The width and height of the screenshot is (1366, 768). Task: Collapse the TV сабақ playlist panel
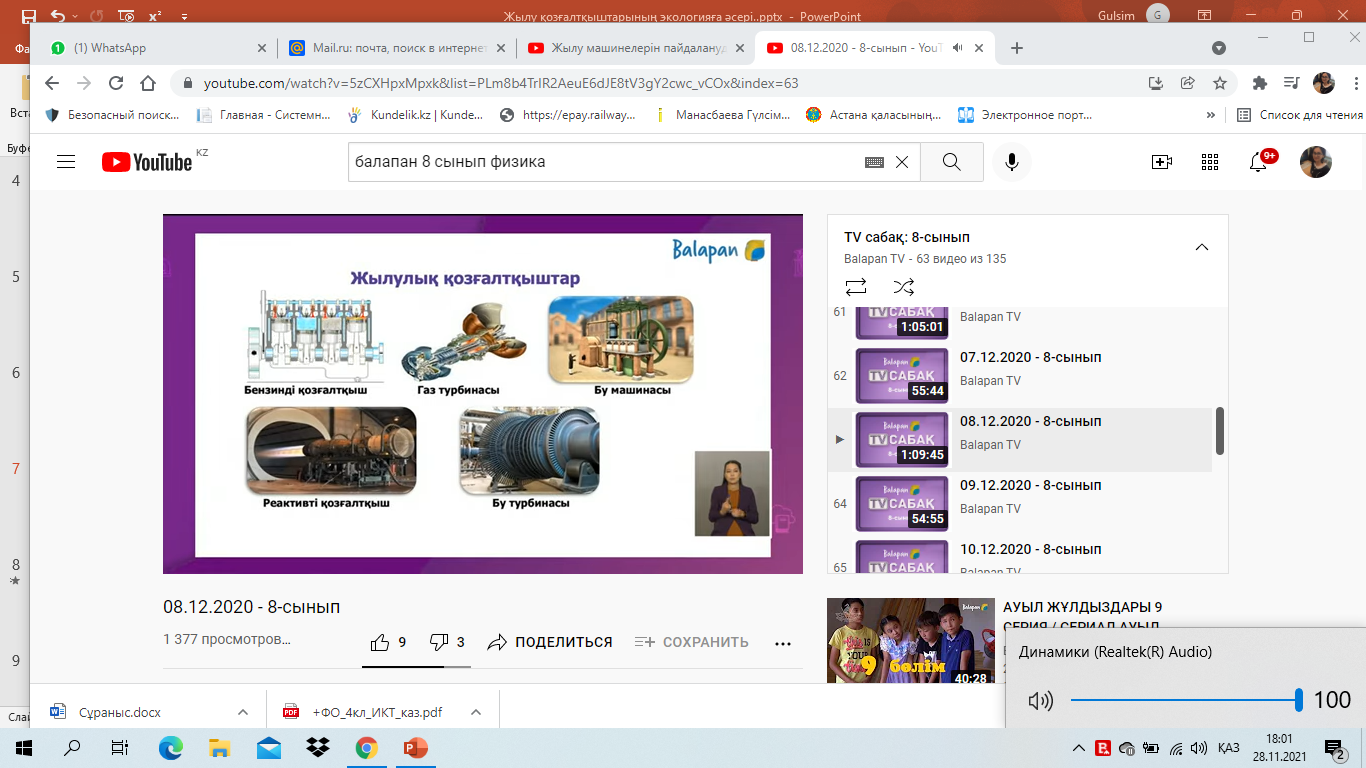point(1202,248)
